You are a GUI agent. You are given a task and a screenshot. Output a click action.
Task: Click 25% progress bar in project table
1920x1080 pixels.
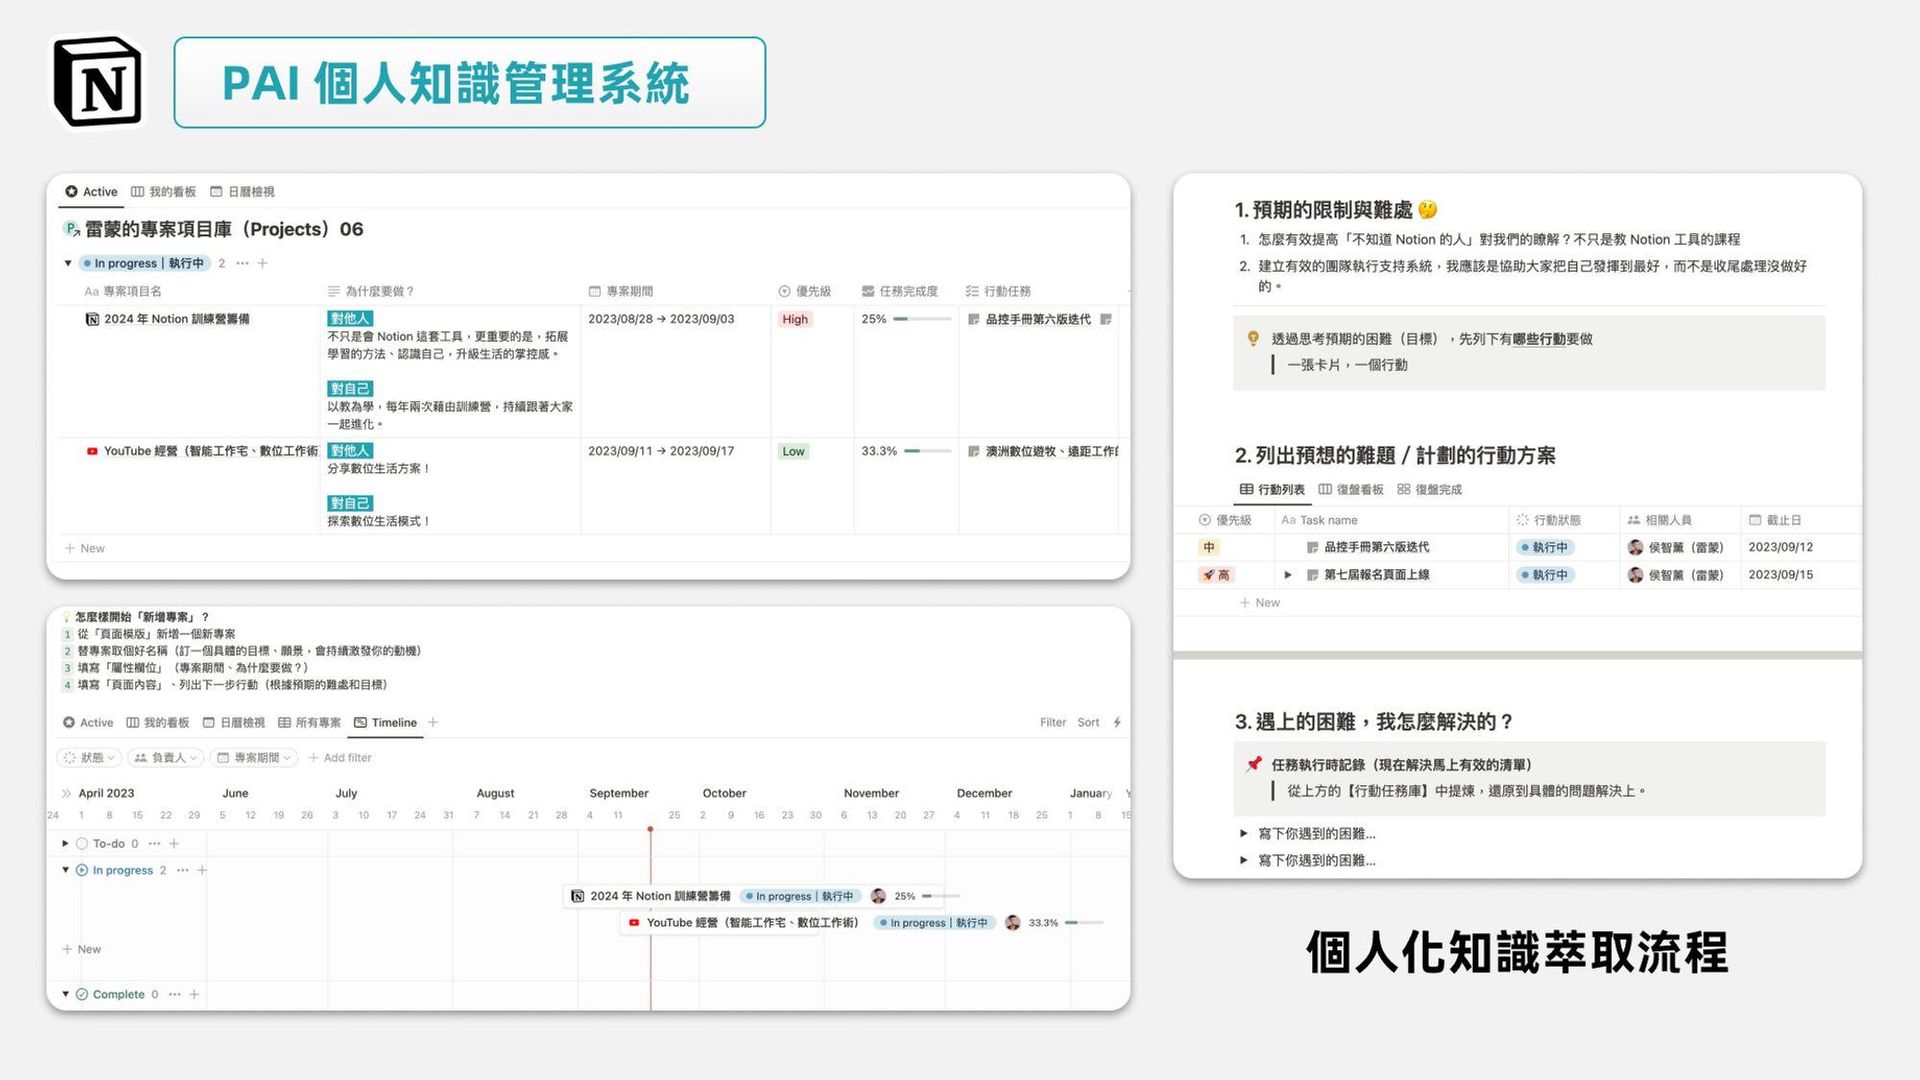click(921, 319)
